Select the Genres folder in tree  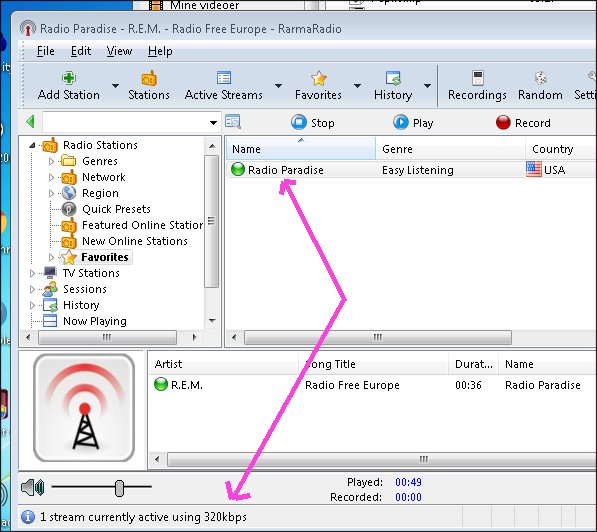100,161
